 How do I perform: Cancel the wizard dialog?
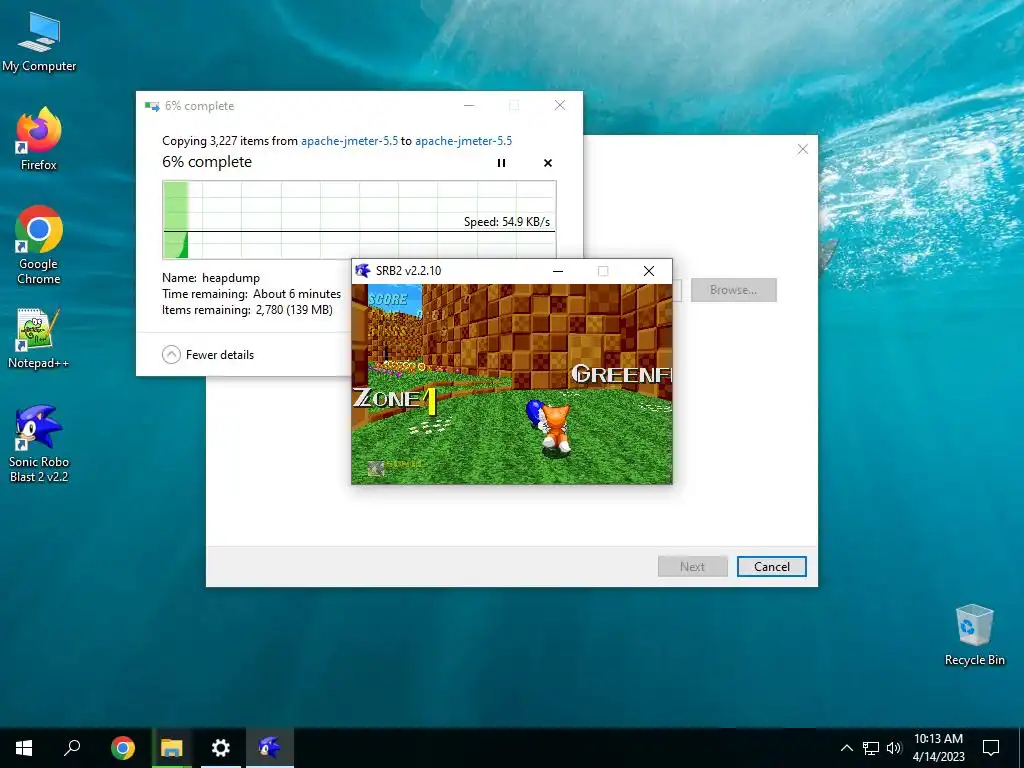click(x=772, y=566)
